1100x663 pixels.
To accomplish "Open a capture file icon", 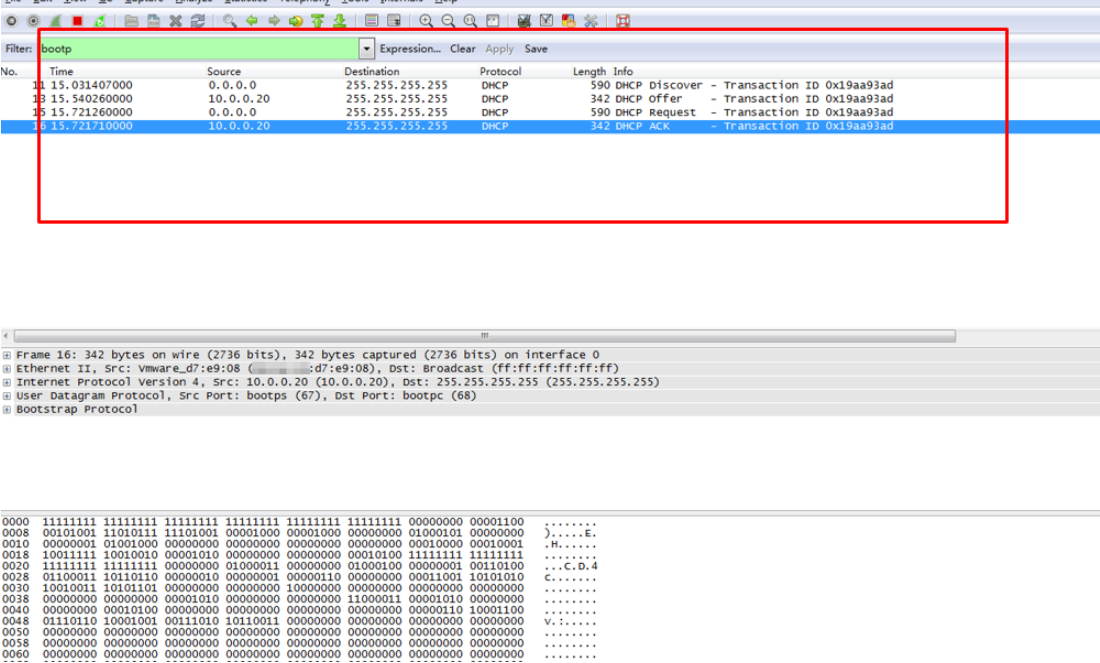I will pyautogui.click(x=131, y=21).
